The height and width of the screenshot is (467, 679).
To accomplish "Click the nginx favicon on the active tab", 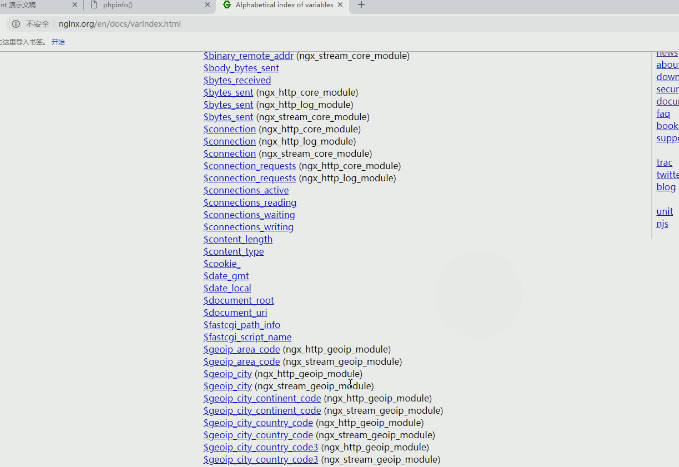I will pos(226,5).
